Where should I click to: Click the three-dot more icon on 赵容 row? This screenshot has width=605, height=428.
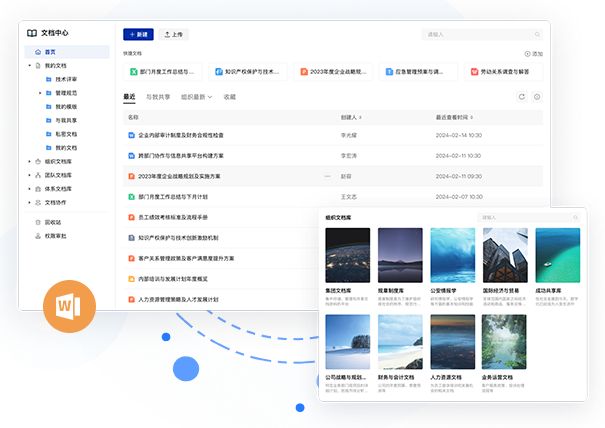click(326, 176)
